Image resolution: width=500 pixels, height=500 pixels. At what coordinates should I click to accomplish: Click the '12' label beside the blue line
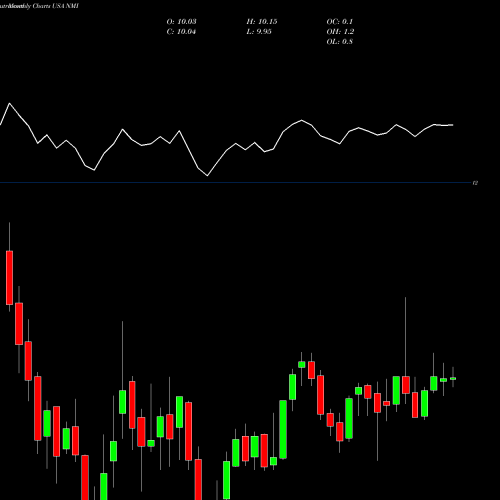476,183
